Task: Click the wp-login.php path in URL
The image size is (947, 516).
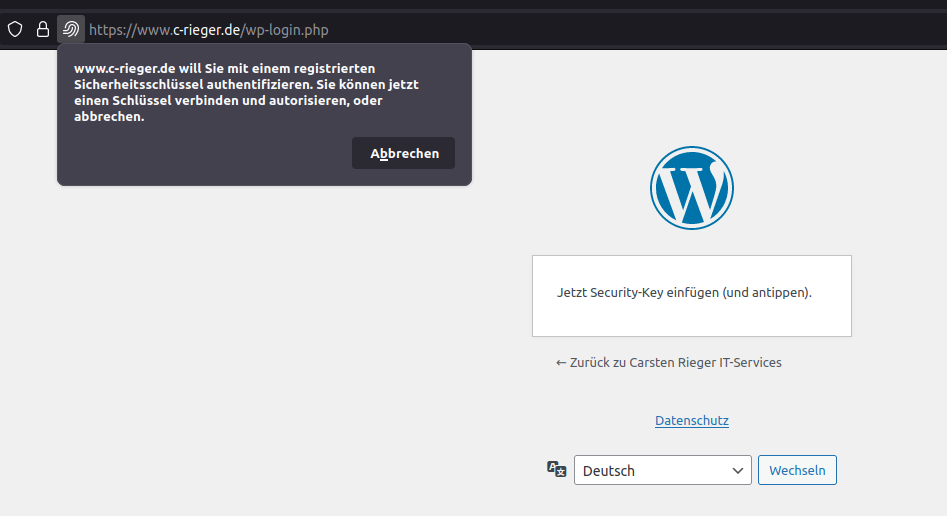Action: coord(285,30)
